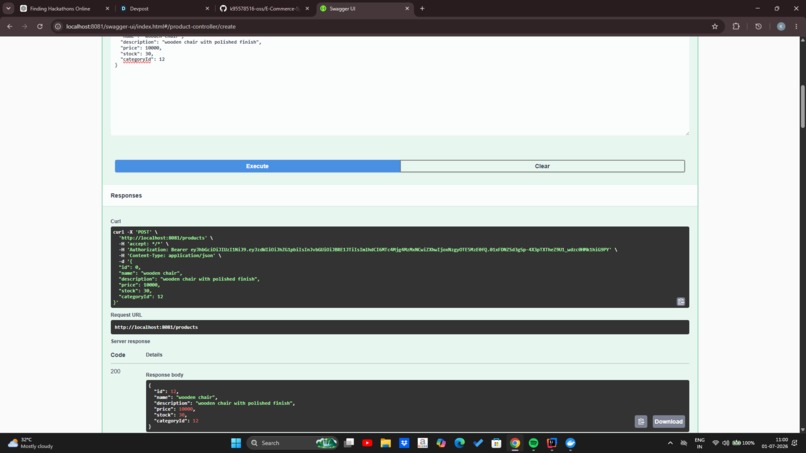
Task: Open Microsoft Copilot from the taskbar
Action: pyautogui.click(x=441, y=443)
